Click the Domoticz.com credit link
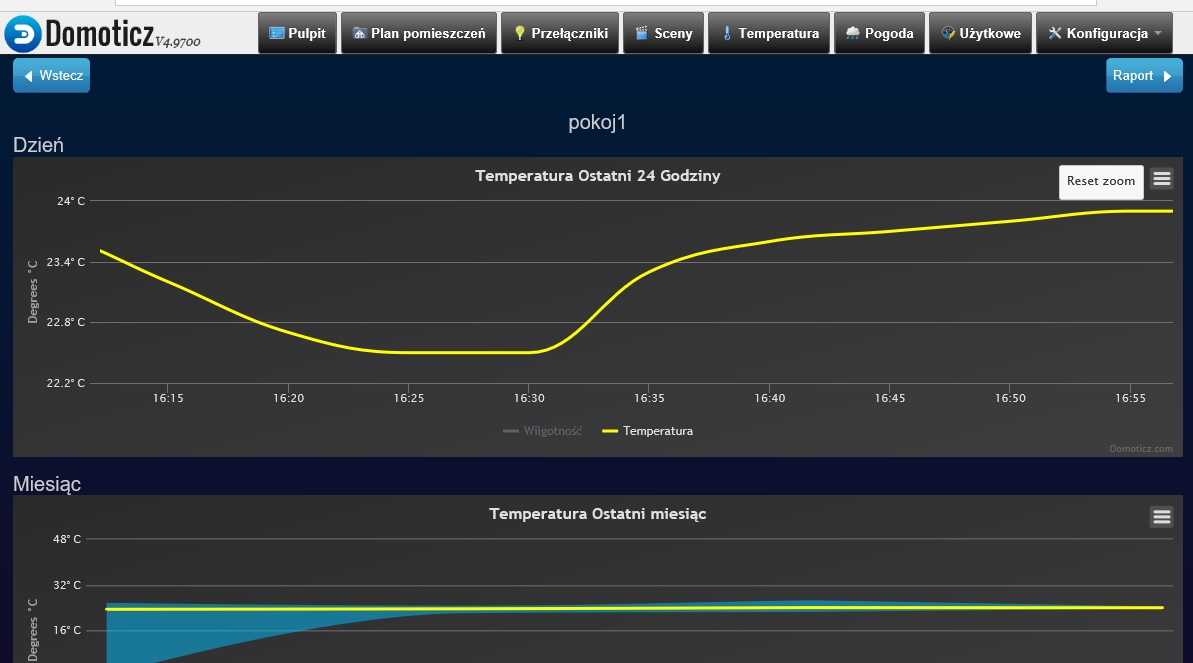 pyautogui.click(x=1140, y=449)
